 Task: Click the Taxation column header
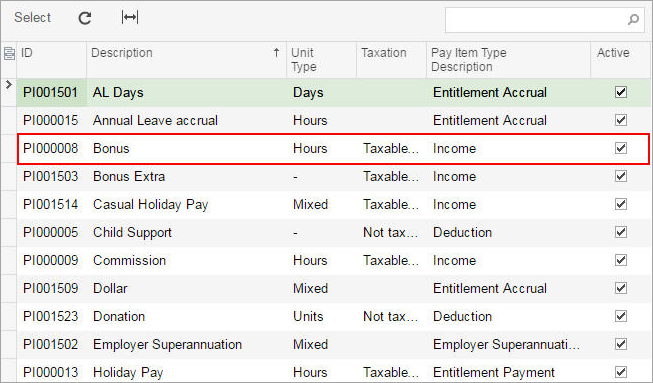(391, 60)
